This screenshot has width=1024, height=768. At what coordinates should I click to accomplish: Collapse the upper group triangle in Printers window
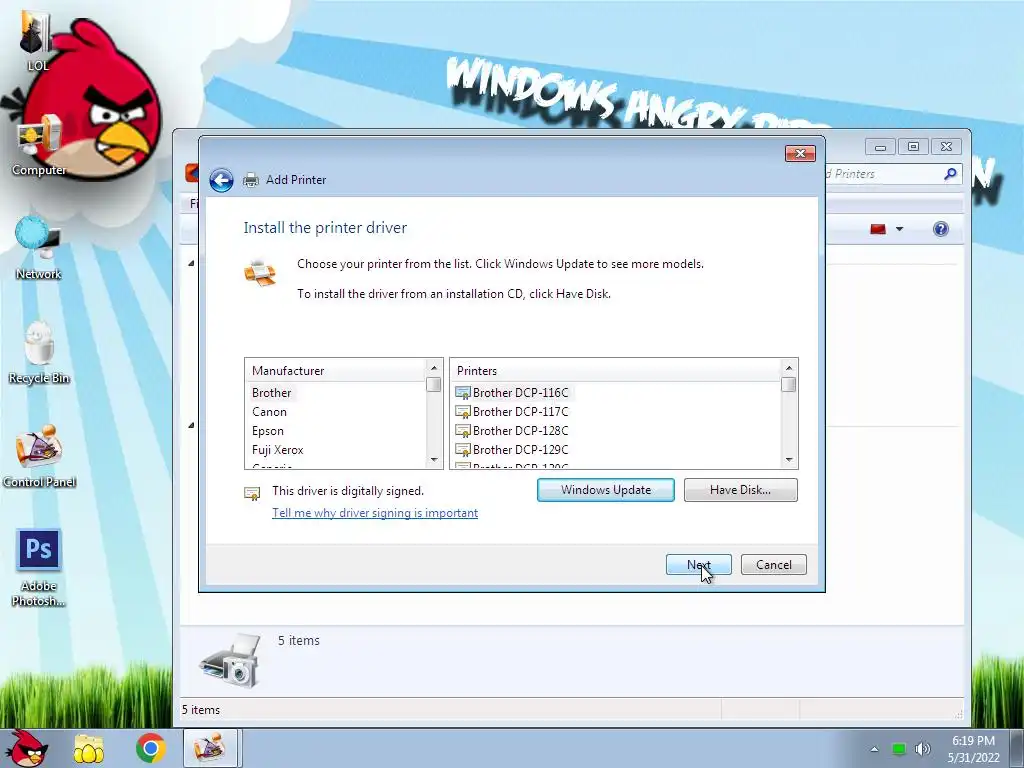coord(191,264)
